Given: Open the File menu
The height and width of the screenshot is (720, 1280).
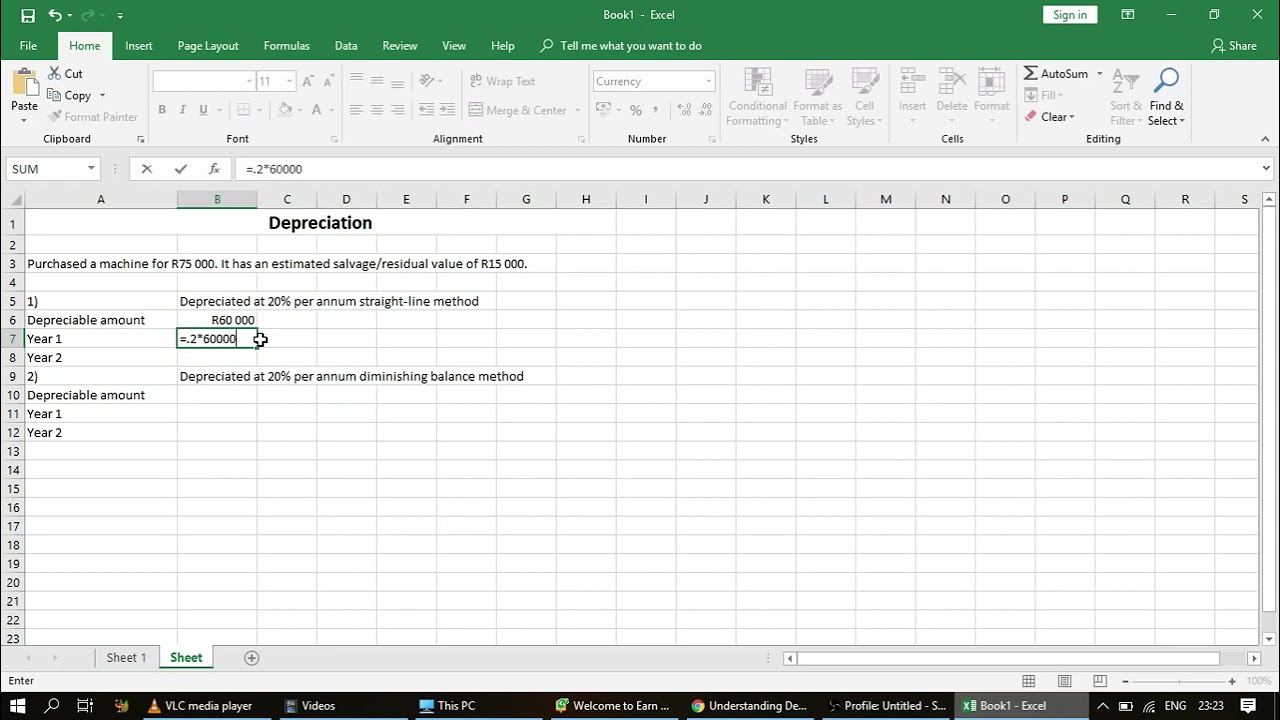Looking at the screenshot, I should pyautogui.click(x=28, y=46).
